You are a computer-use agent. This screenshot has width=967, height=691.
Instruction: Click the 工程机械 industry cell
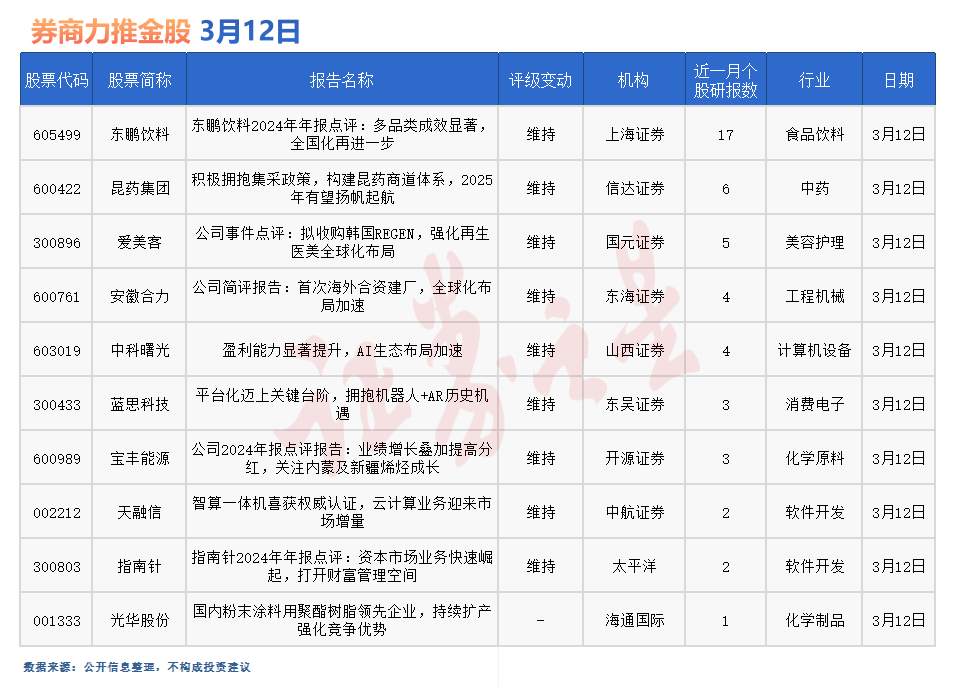[815, 296]
